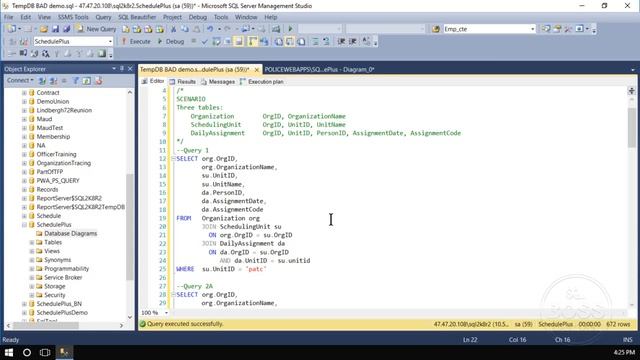Click the editor vertical scrollbar thumb
Image resolution: width=640 pixels, height=360 pixels.
(631, 127)
